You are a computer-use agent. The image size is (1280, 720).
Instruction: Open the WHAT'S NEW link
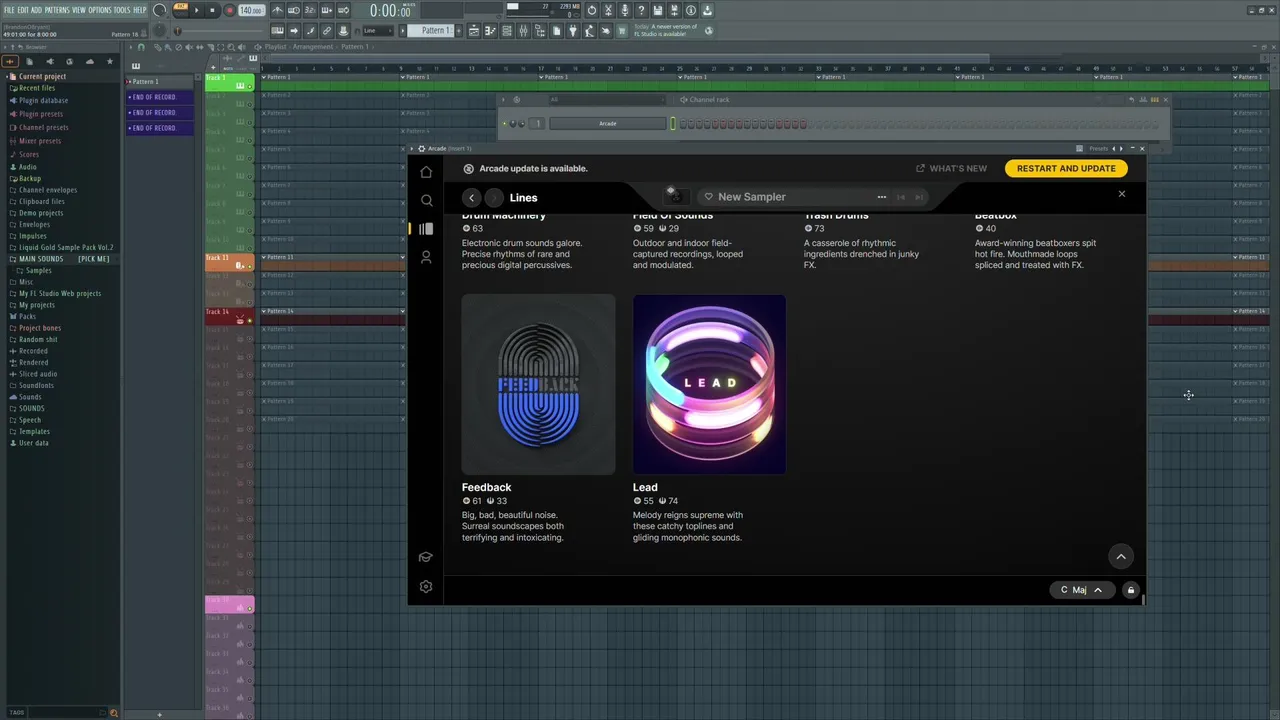(951, 168)
